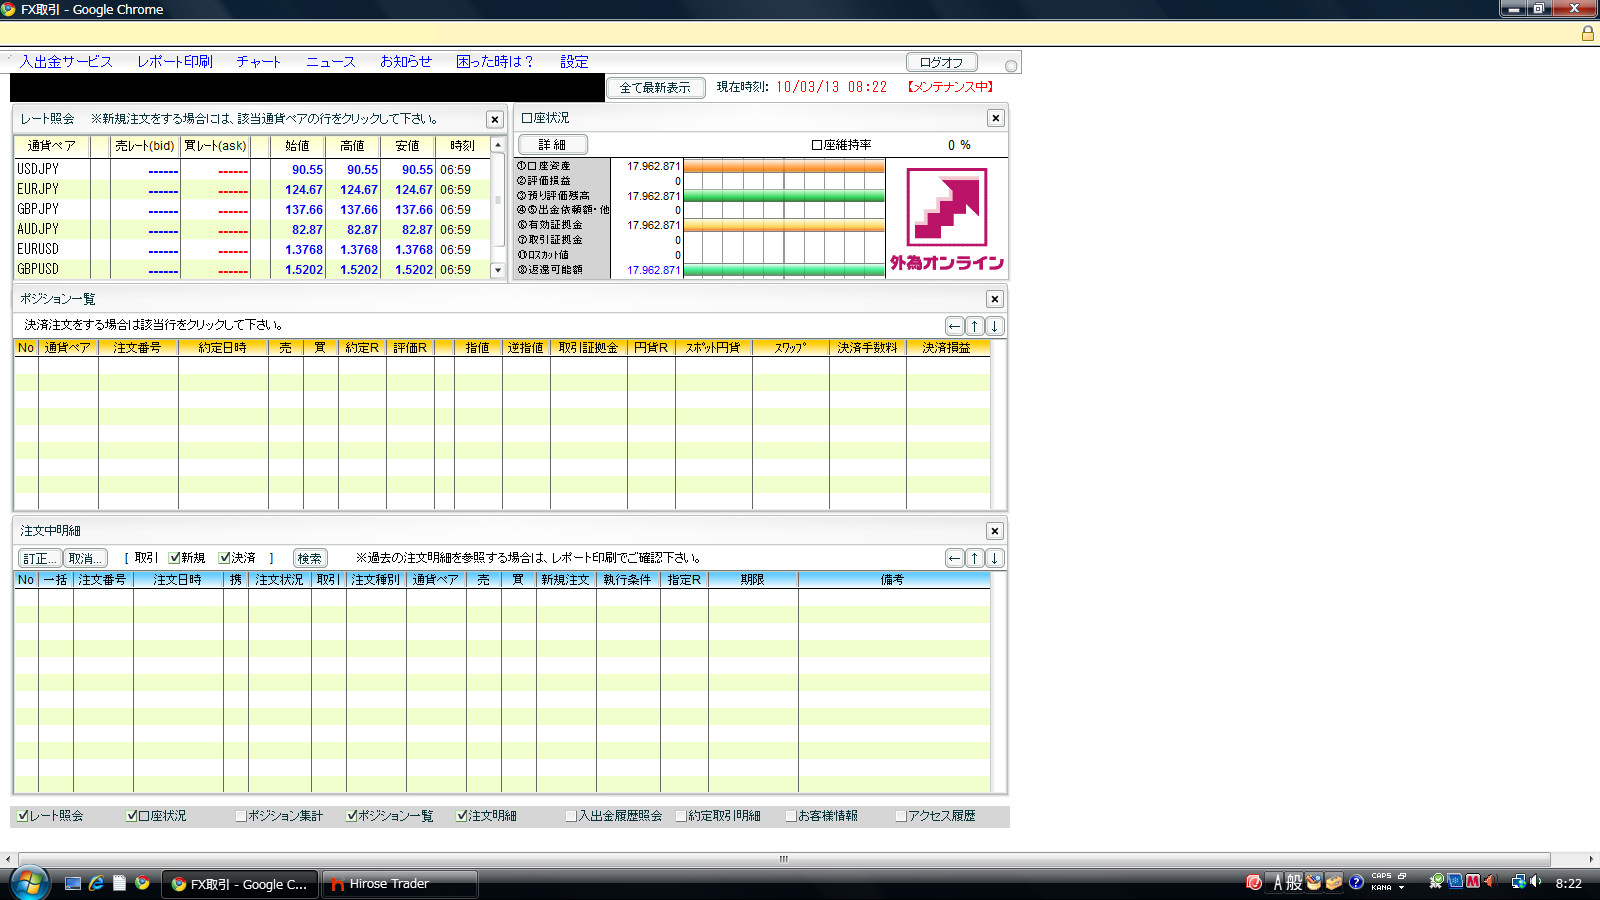This screenshot has height=900, width=1600.
Task: Click the 詳細 details button
Action: click(x=552, y=145)
